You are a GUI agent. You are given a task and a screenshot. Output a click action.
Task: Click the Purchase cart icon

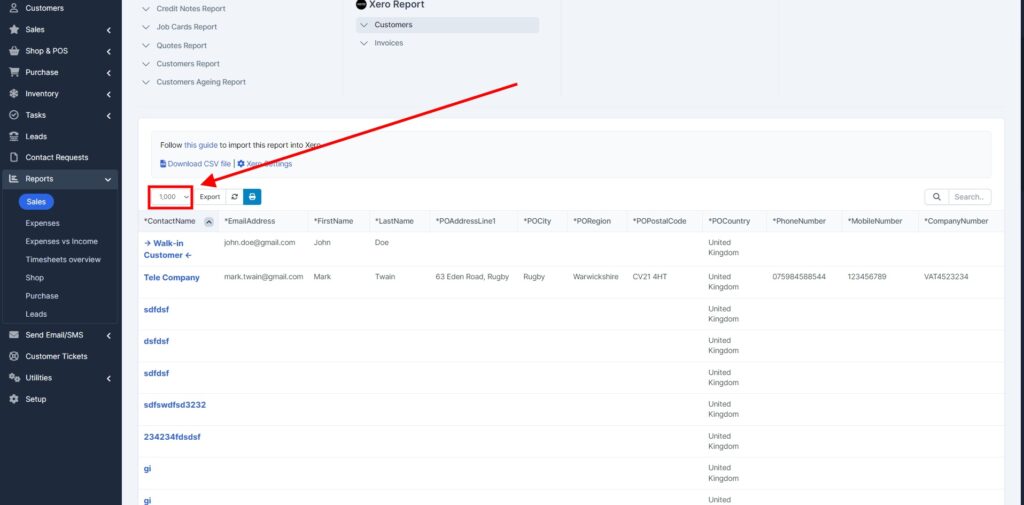(14, 73)
